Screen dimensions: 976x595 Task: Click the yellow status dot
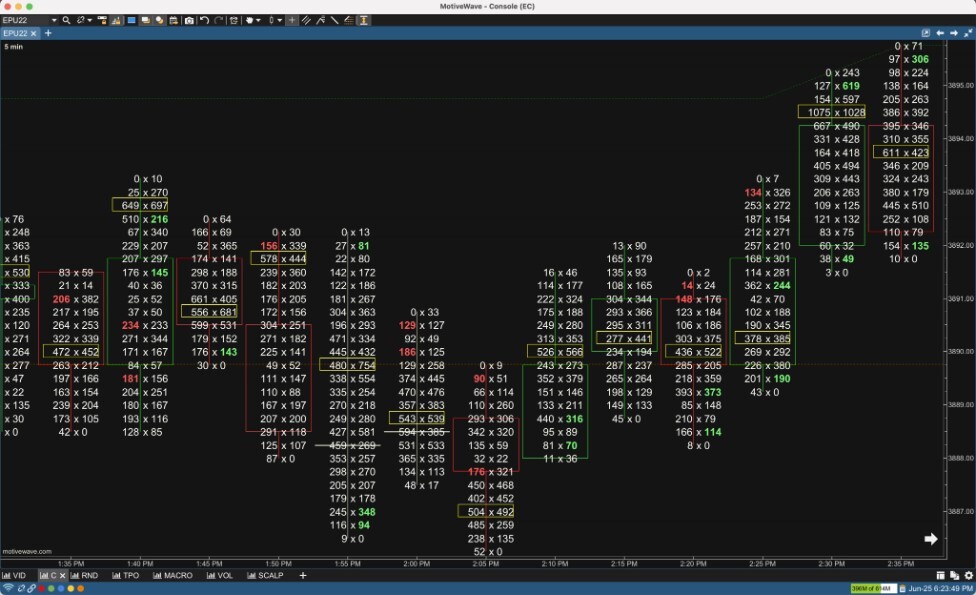click(71, 589)
